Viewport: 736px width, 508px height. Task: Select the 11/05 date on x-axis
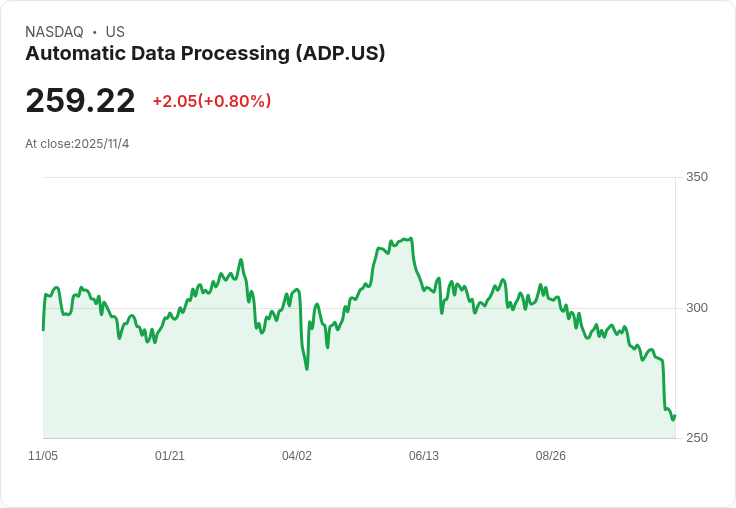coord(43,456)
